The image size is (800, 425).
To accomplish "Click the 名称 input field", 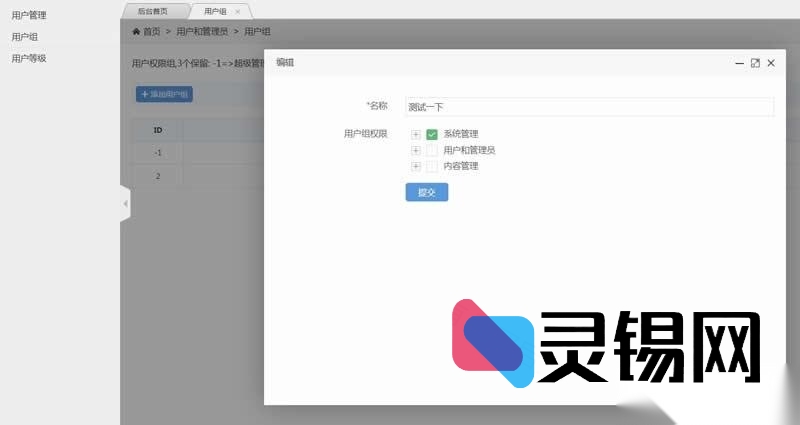I will [590, 107].
